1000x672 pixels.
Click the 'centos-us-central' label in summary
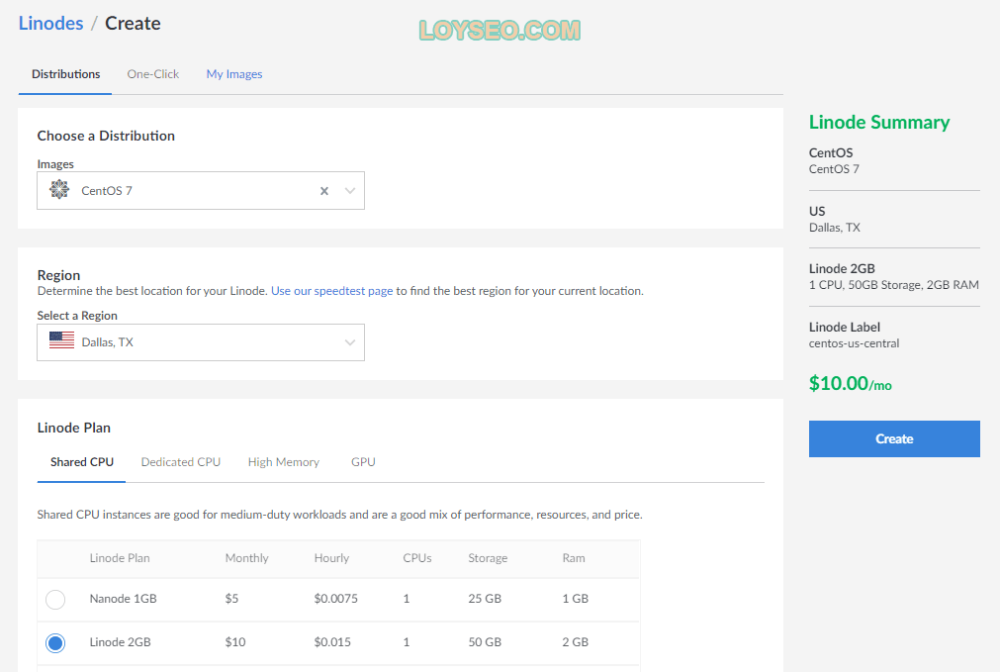coord(854,343)
